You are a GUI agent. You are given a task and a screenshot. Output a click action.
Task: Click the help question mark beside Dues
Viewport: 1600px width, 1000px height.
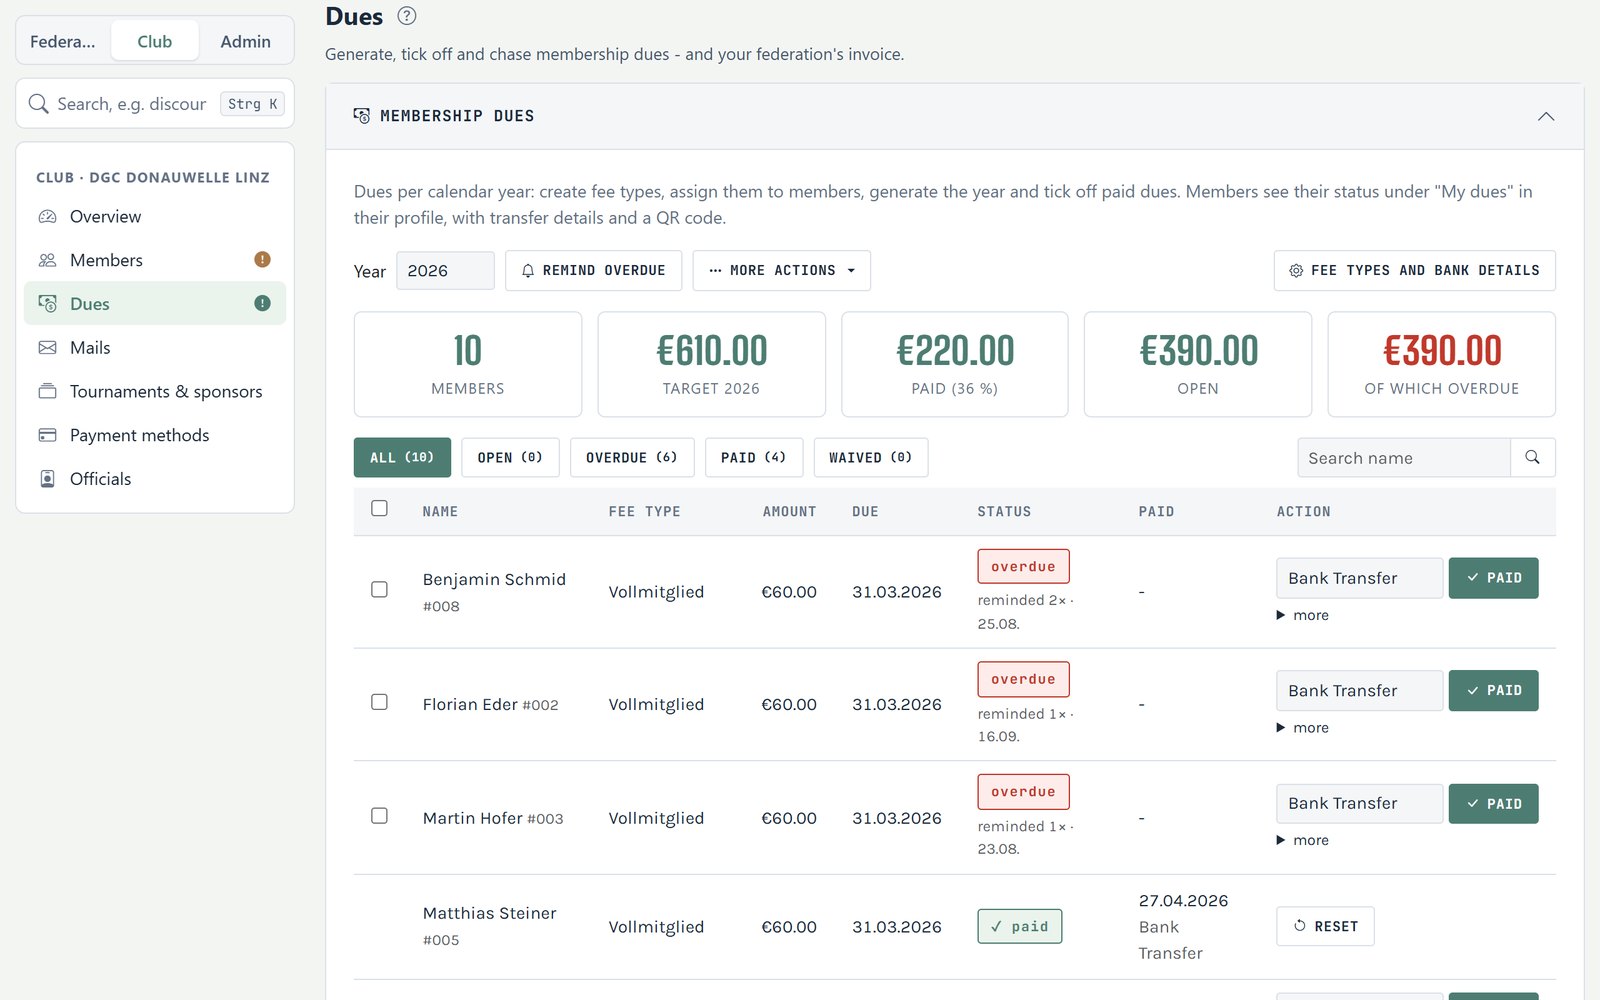[406, 16]
